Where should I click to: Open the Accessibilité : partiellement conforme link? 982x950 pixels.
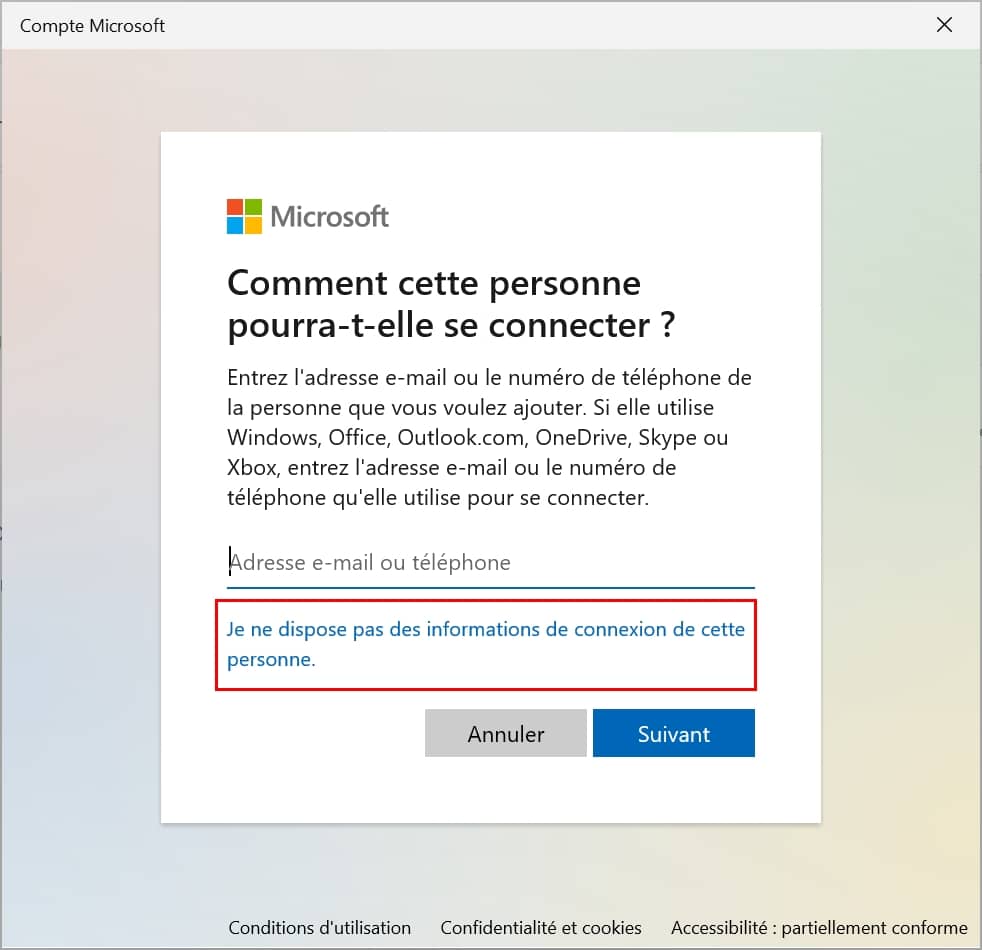[x=819, y=927]
